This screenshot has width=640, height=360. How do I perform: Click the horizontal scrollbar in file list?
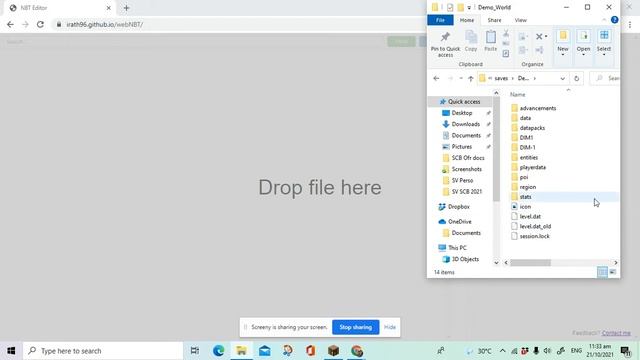[x=530, y=262]
